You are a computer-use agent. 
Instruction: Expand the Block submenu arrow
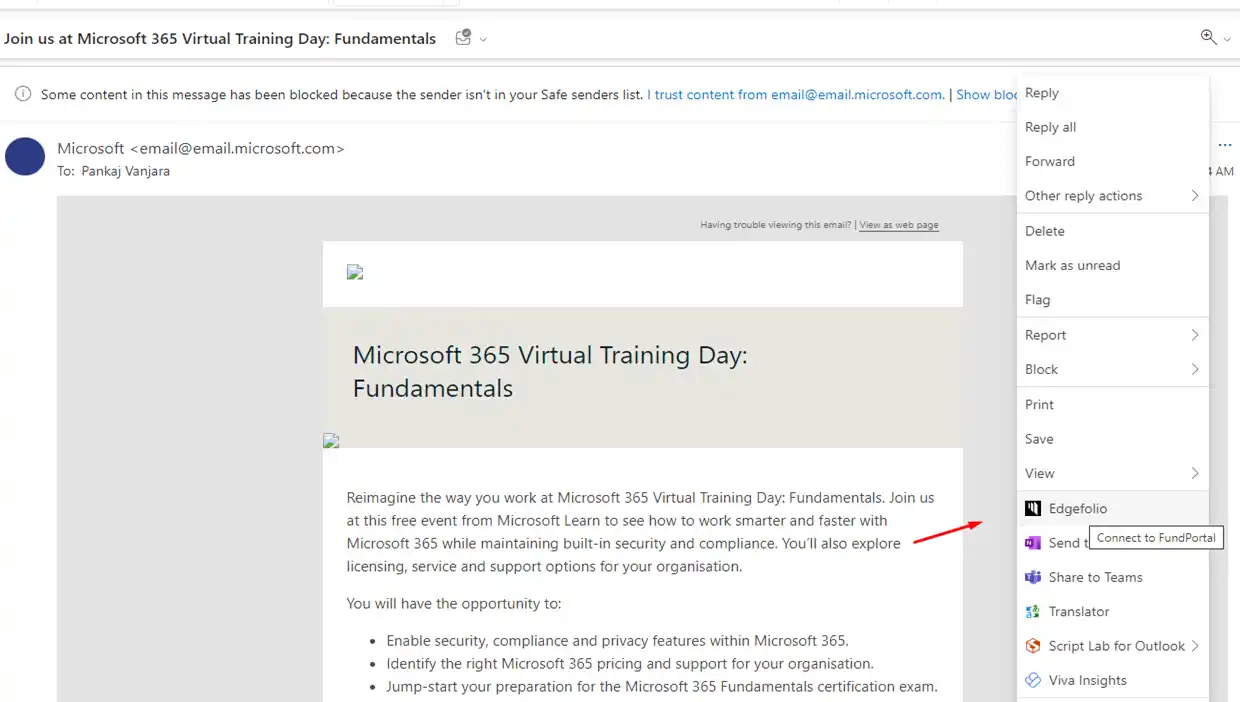(1195, 369)
